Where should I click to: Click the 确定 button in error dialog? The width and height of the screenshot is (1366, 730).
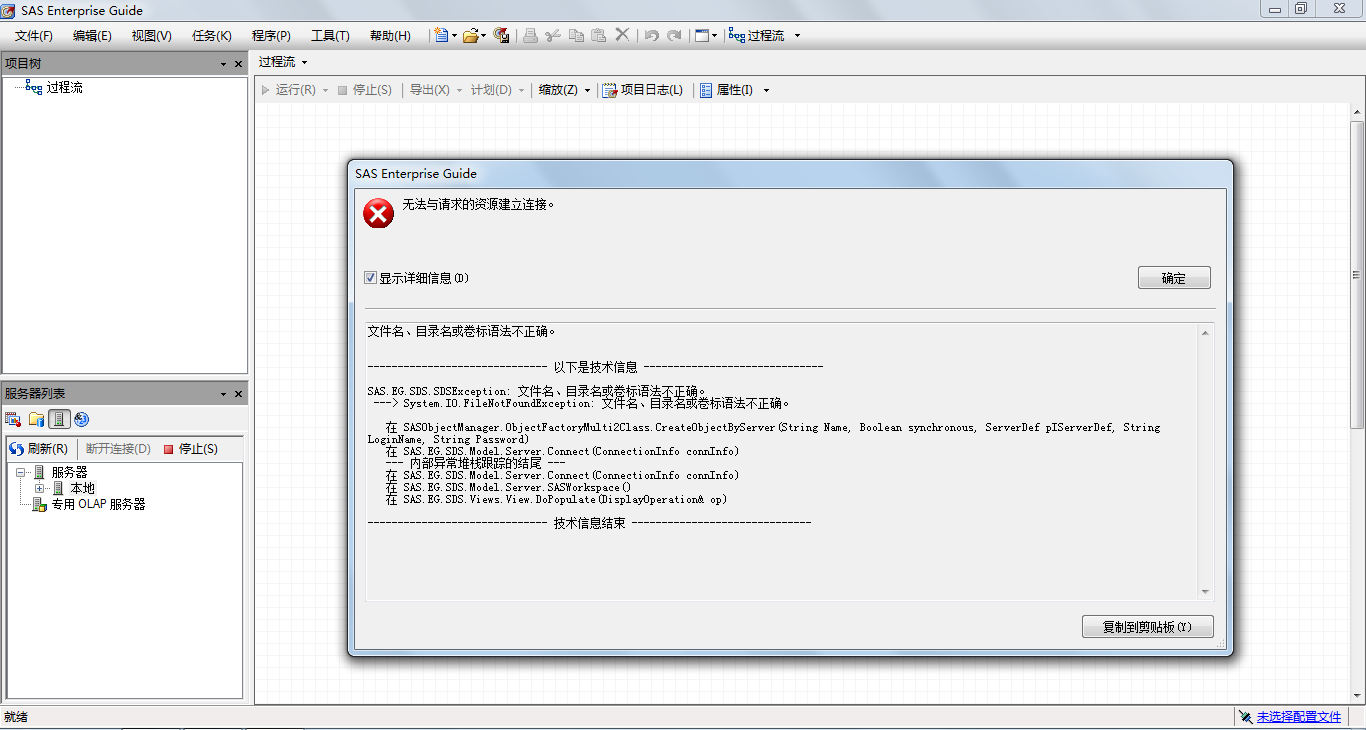pyautogui.click(x=1174, y=278)
